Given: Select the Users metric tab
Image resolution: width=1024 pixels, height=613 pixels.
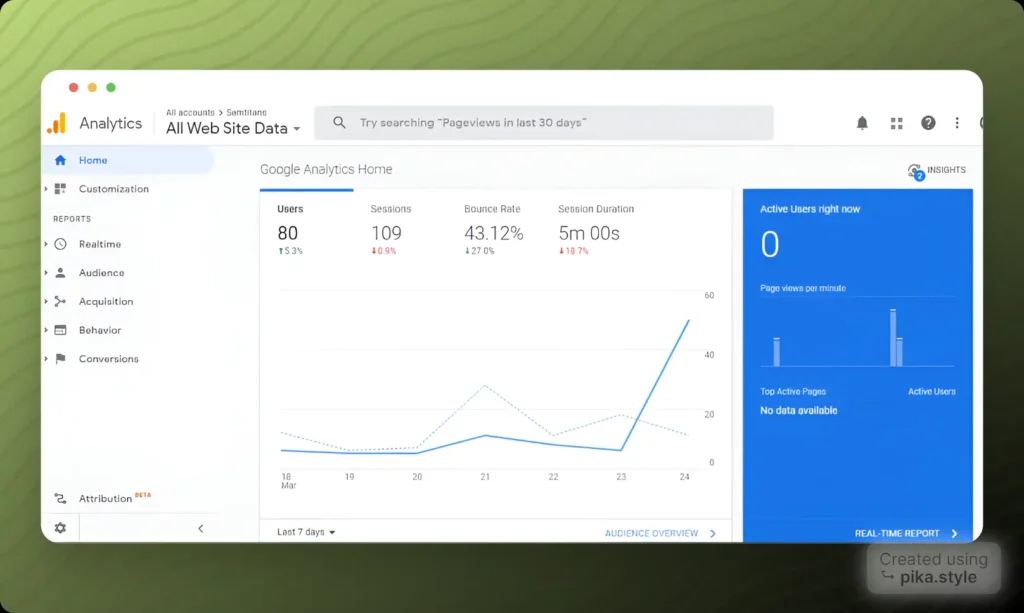Looking at the screenshot, I should point(306,229).
